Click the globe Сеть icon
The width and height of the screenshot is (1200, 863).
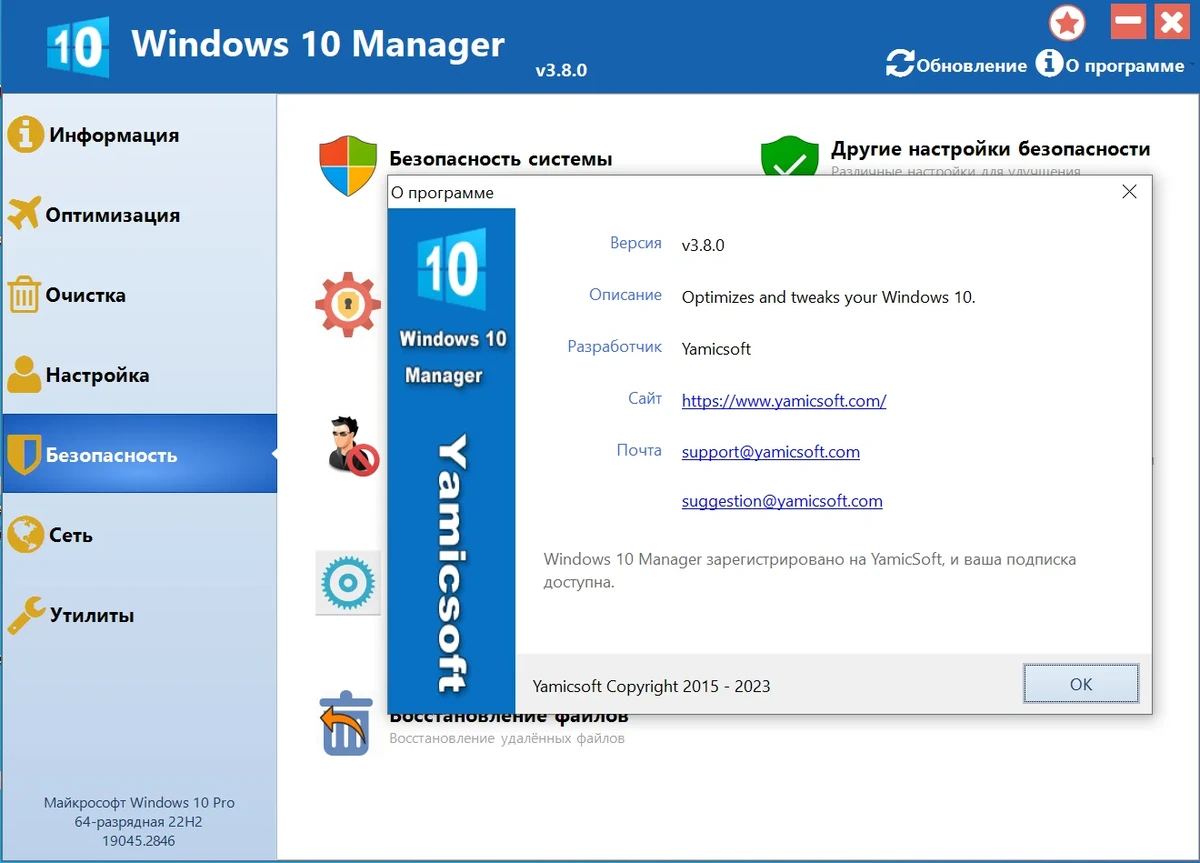click(x=25, y=535)
